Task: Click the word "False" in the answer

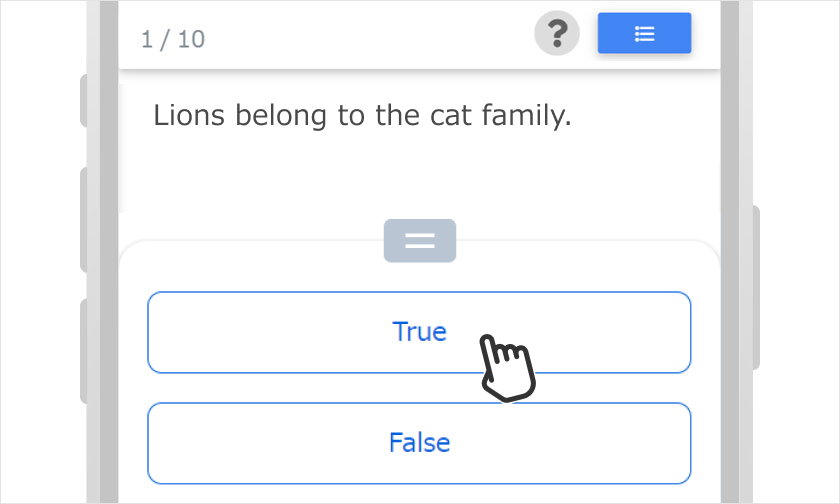Action: point(419,442)
